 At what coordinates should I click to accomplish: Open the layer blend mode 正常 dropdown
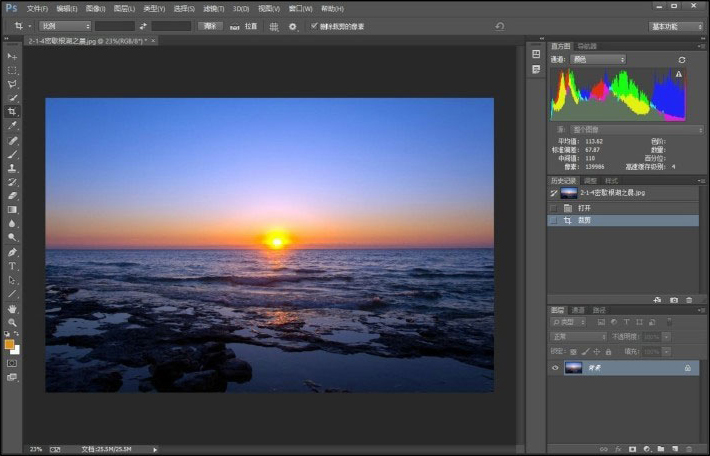pyautogui.click(x=580, y=337)
